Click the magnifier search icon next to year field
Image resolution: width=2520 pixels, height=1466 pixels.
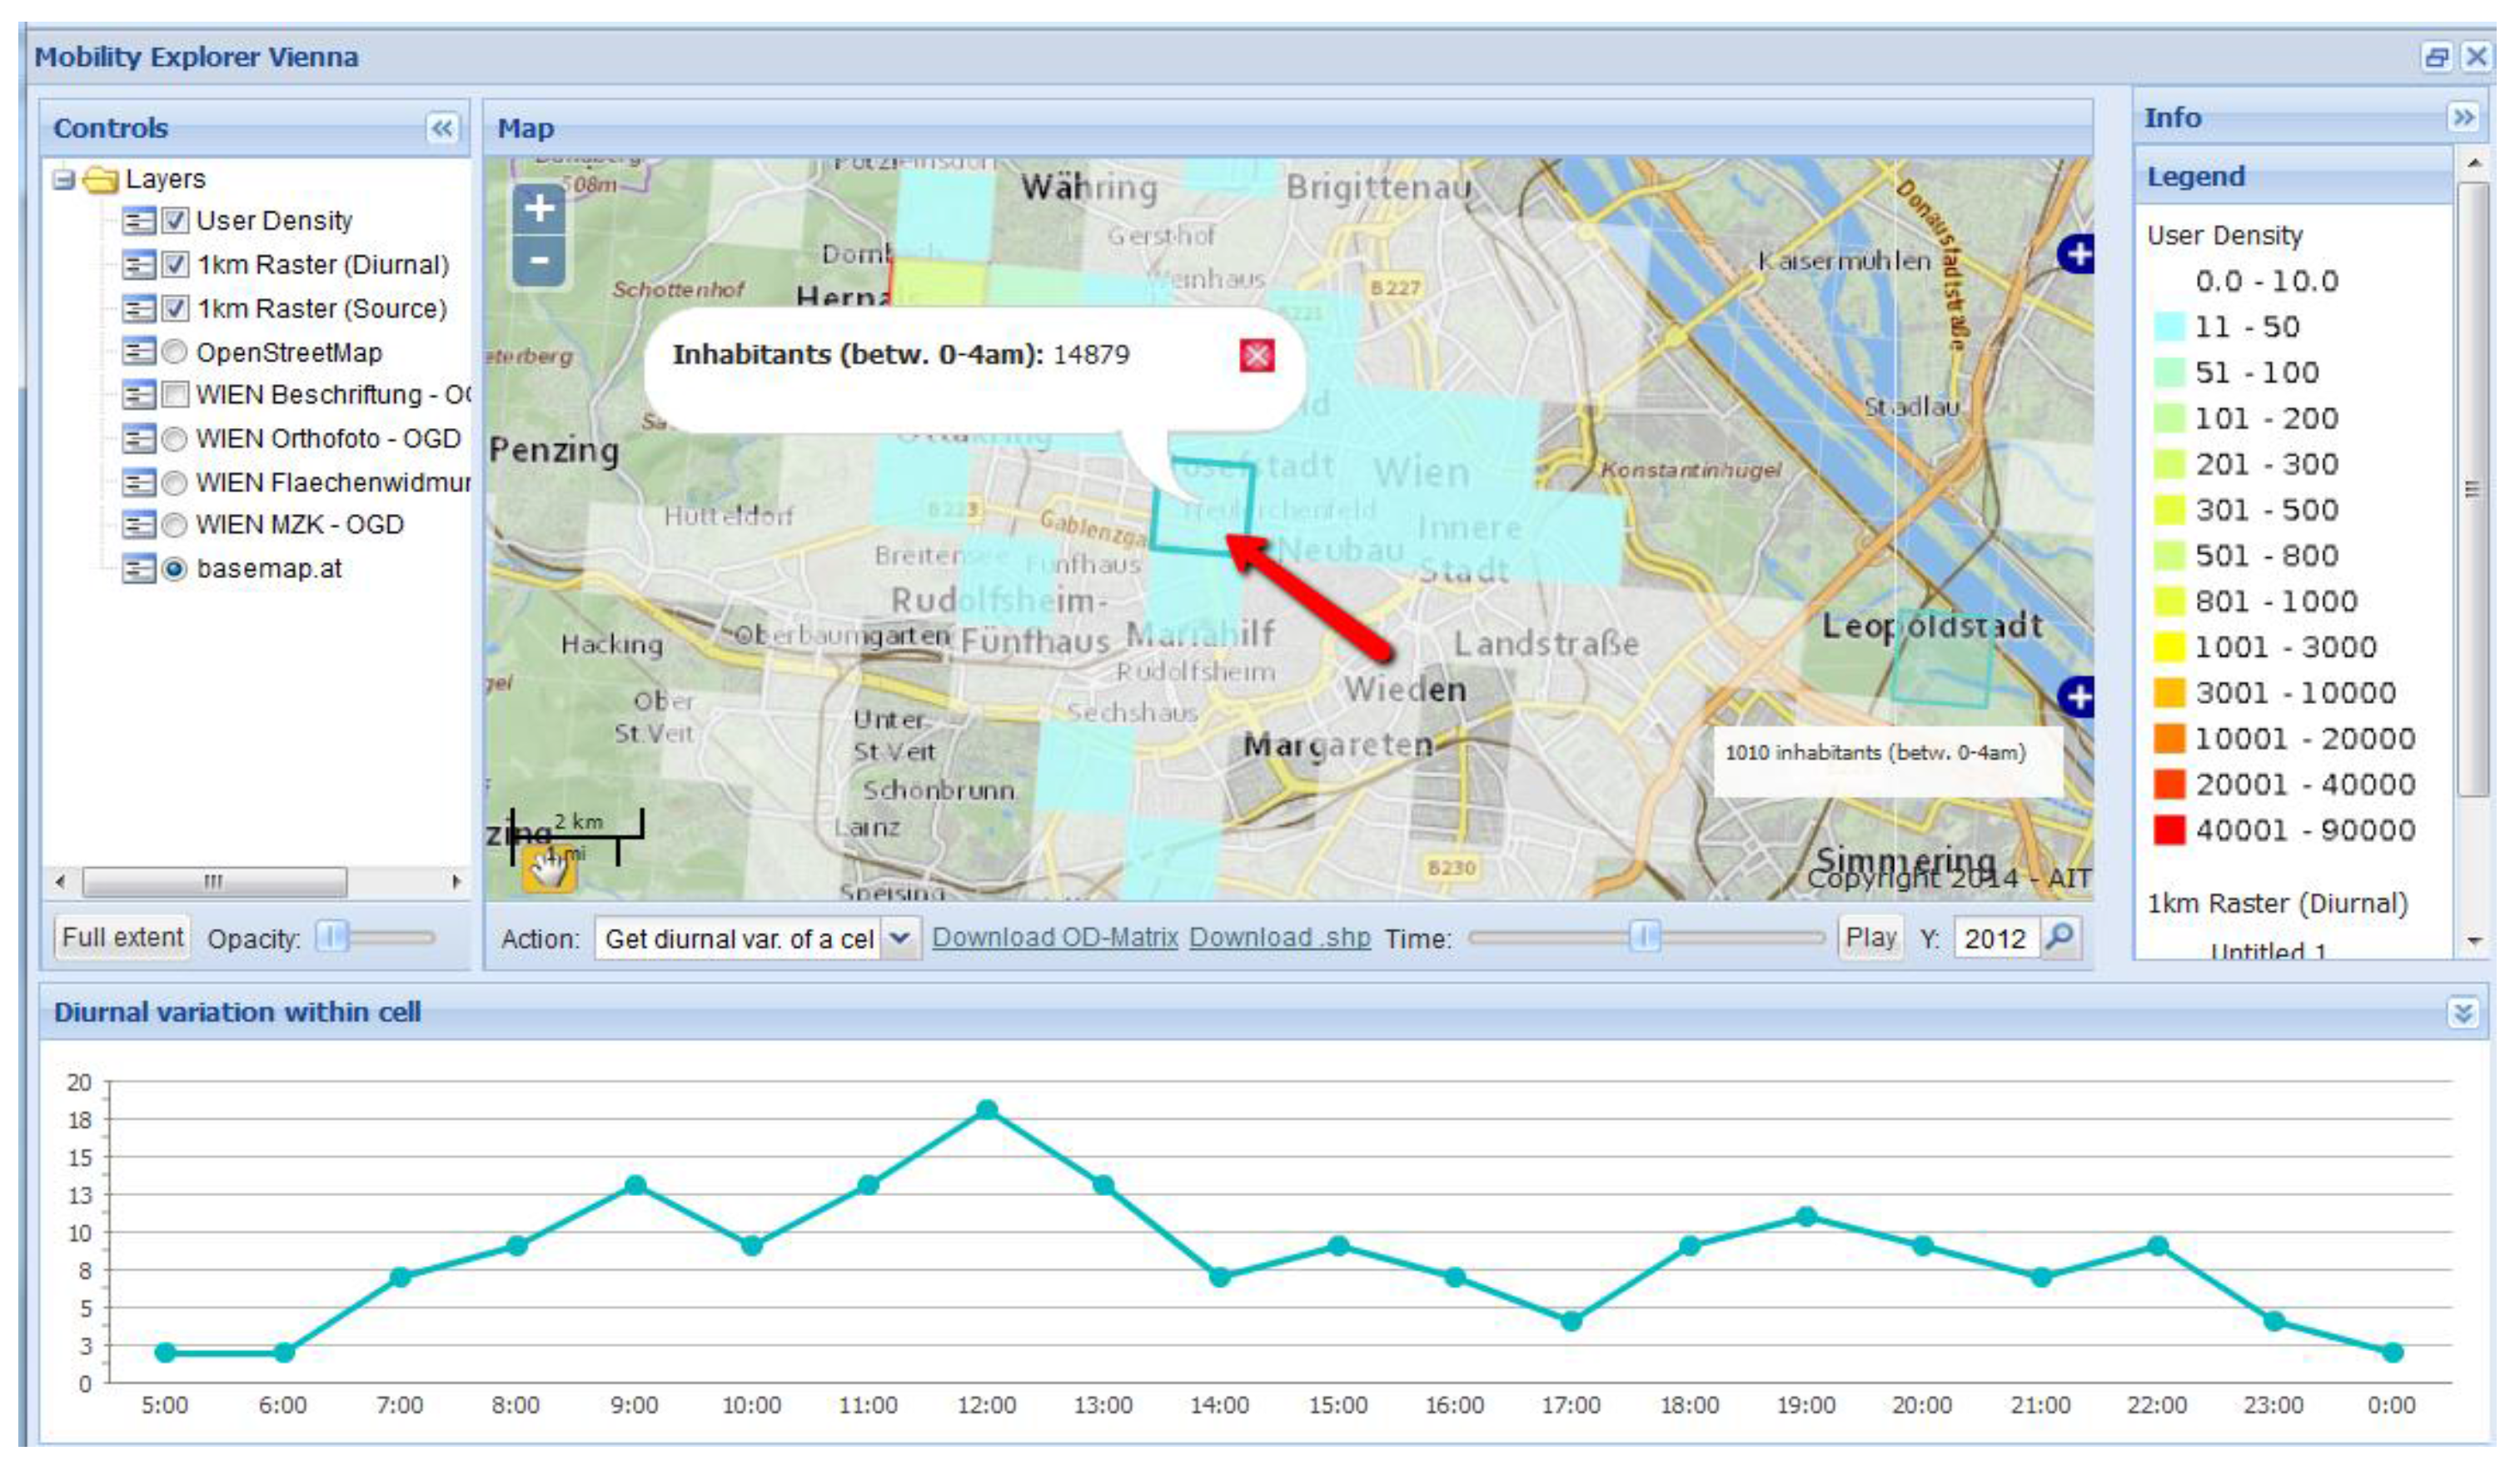click(x=2061, y=937)
